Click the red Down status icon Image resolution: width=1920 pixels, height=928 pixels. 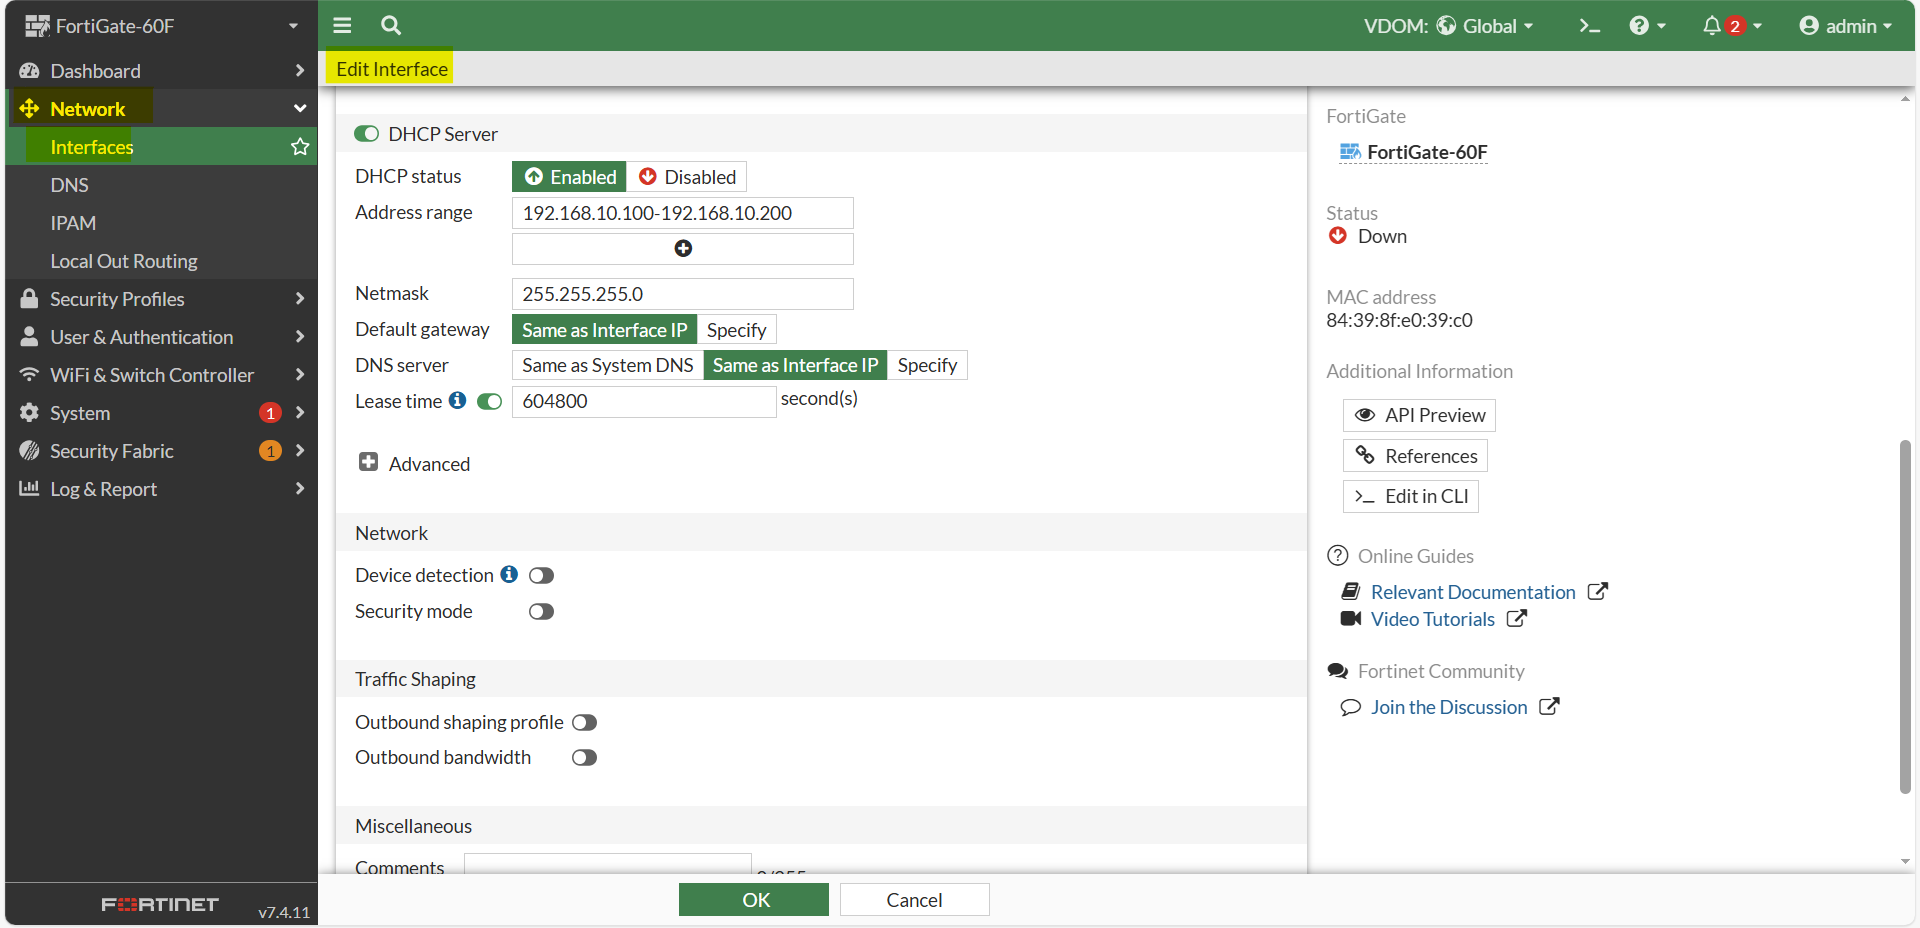tap(1338, 236)
